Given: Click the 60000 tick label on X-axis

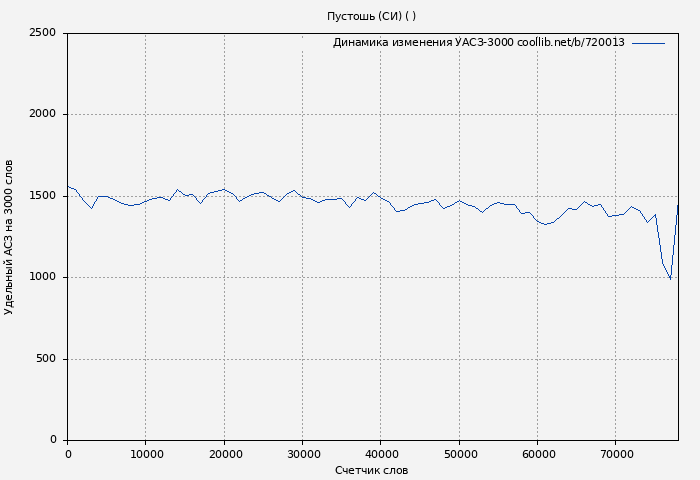Looking at the screenshot, I should pyautogui.click(x=537, y=454).
